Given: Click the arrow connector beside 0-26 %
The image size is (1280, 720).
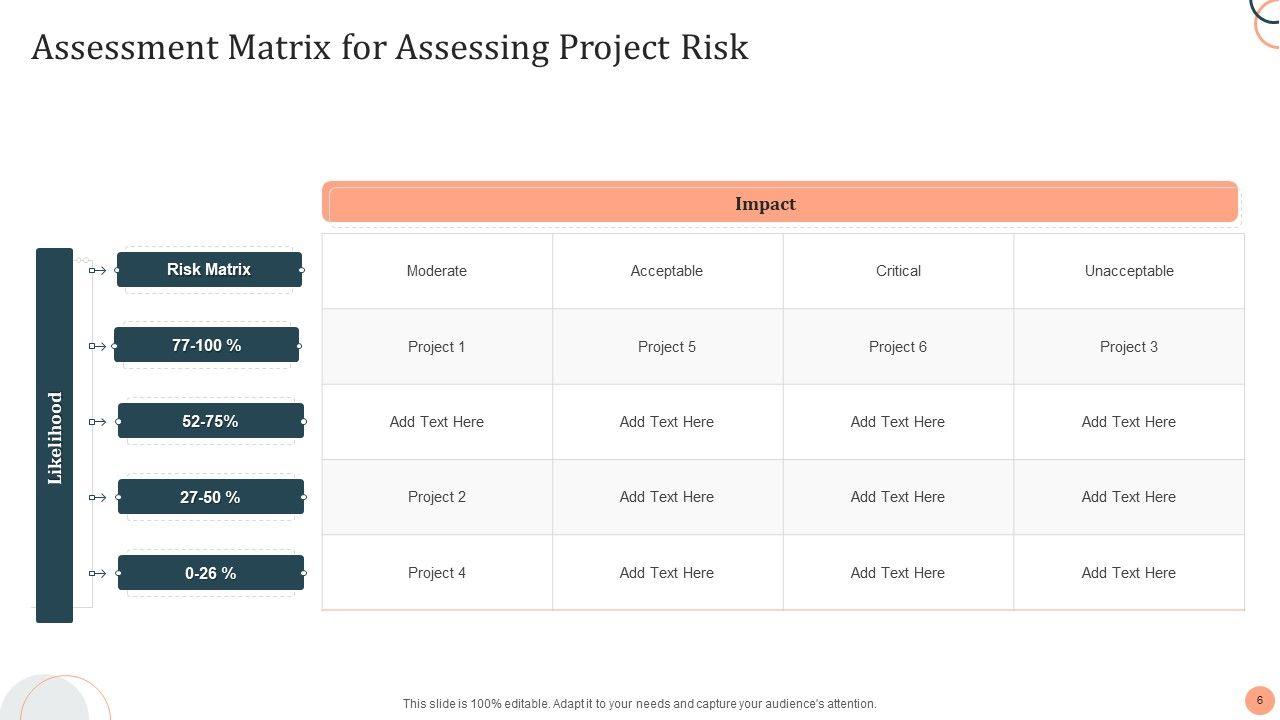Looking at the screenshot, I should click(x=98, y=573).
